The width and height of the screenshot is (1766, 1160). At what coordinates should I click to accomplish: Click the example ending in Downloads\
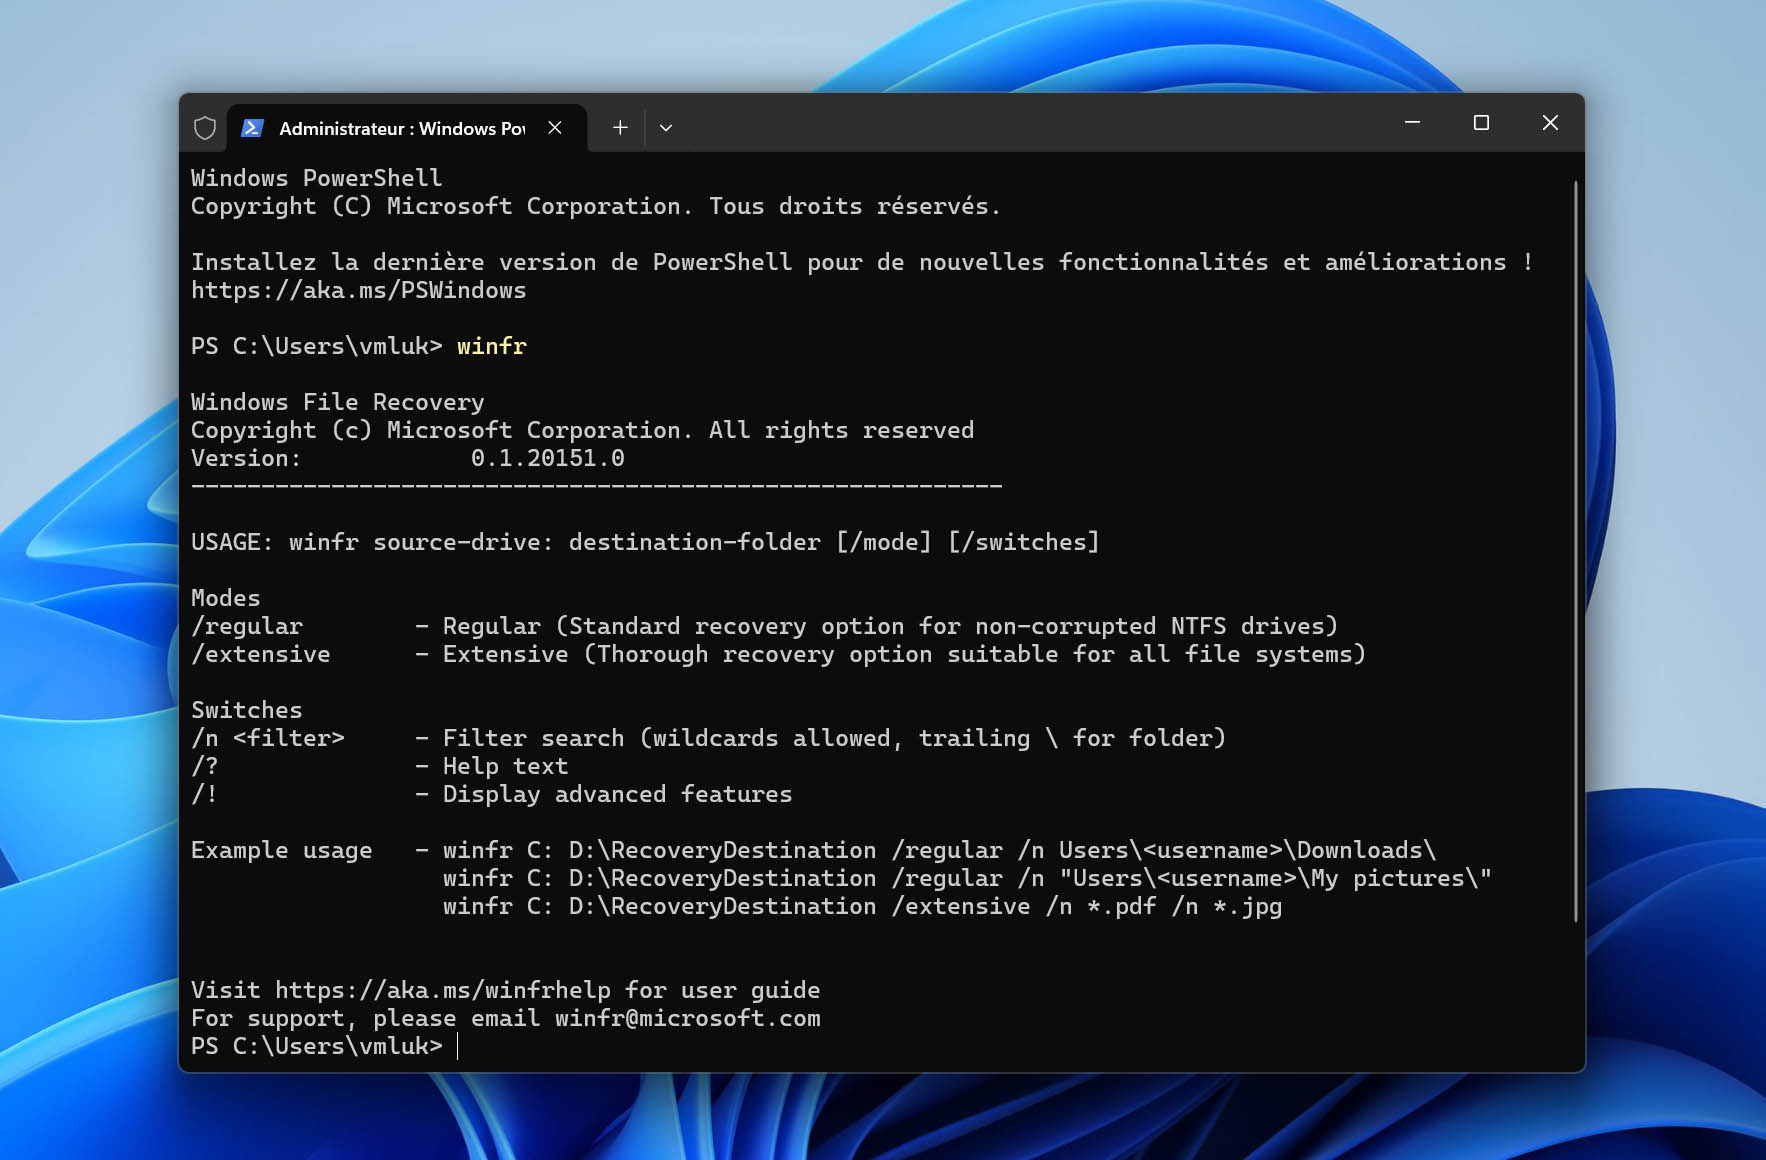pos(940,850)
